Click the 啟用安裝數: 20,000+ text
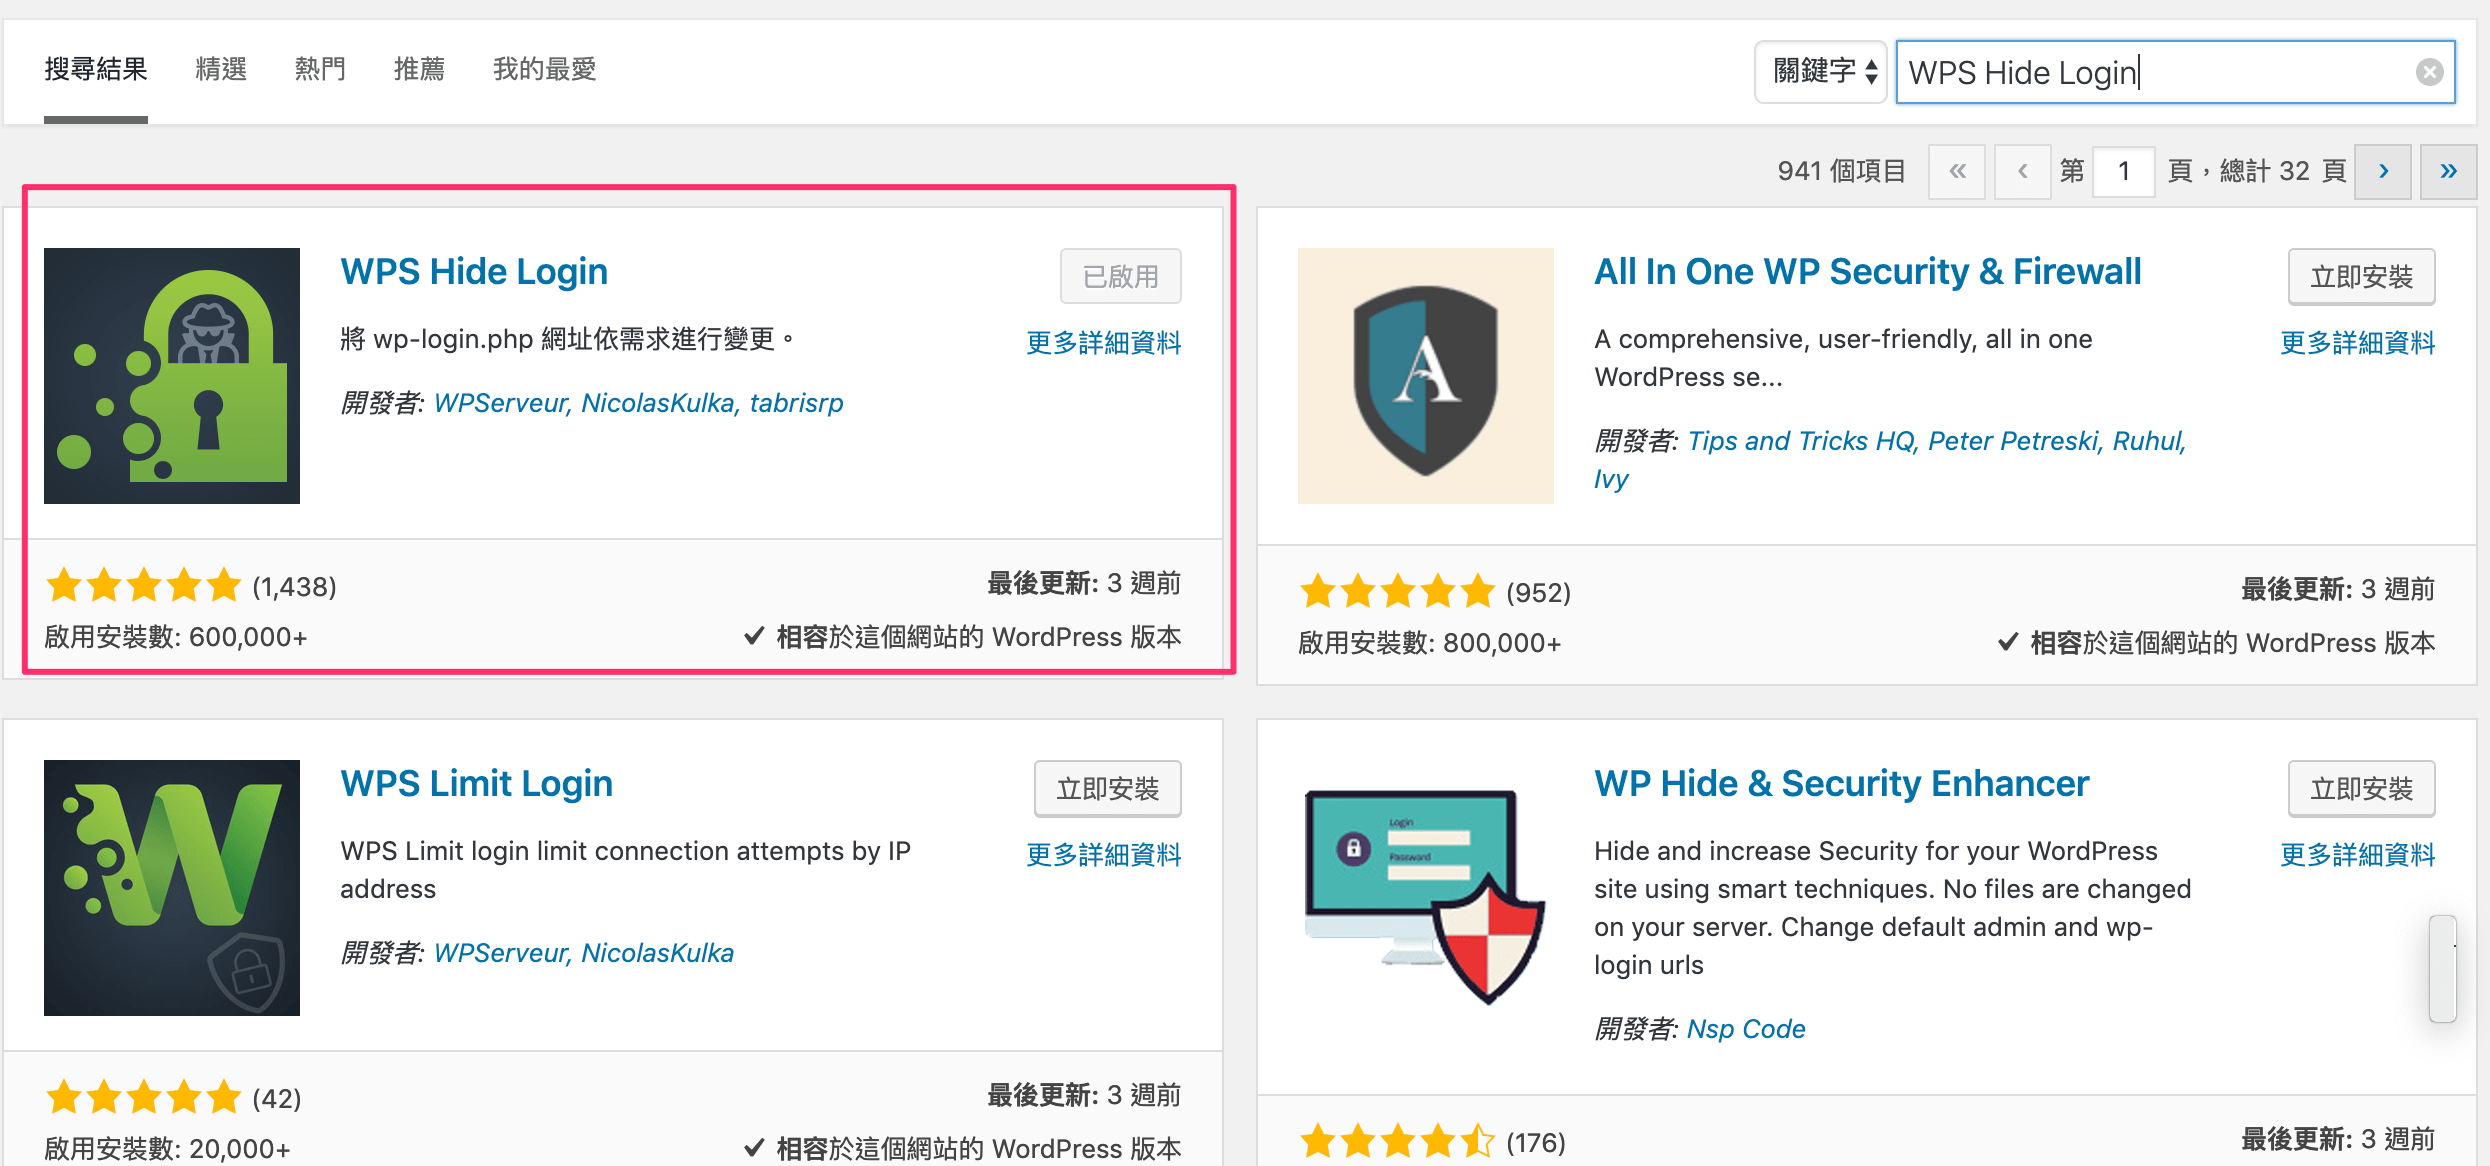Viewport: 2490px width, 1166px height. tap(167, 1149)
